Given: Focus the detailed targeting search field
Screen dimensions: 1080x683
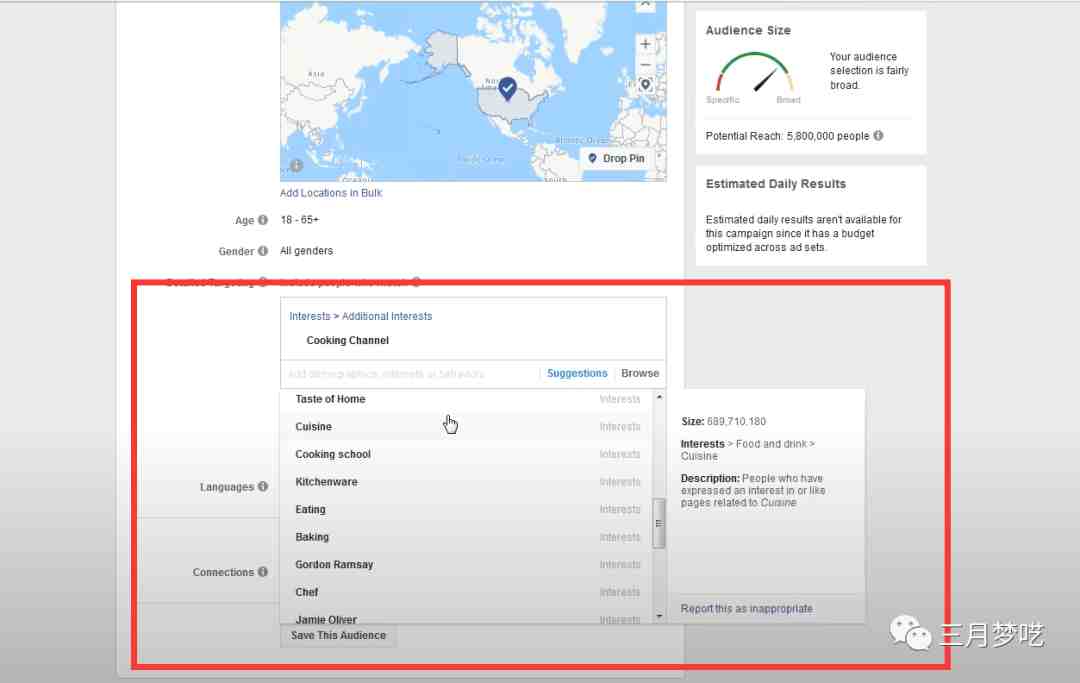Looking at the screenshot, I should [x=410, y=374].
